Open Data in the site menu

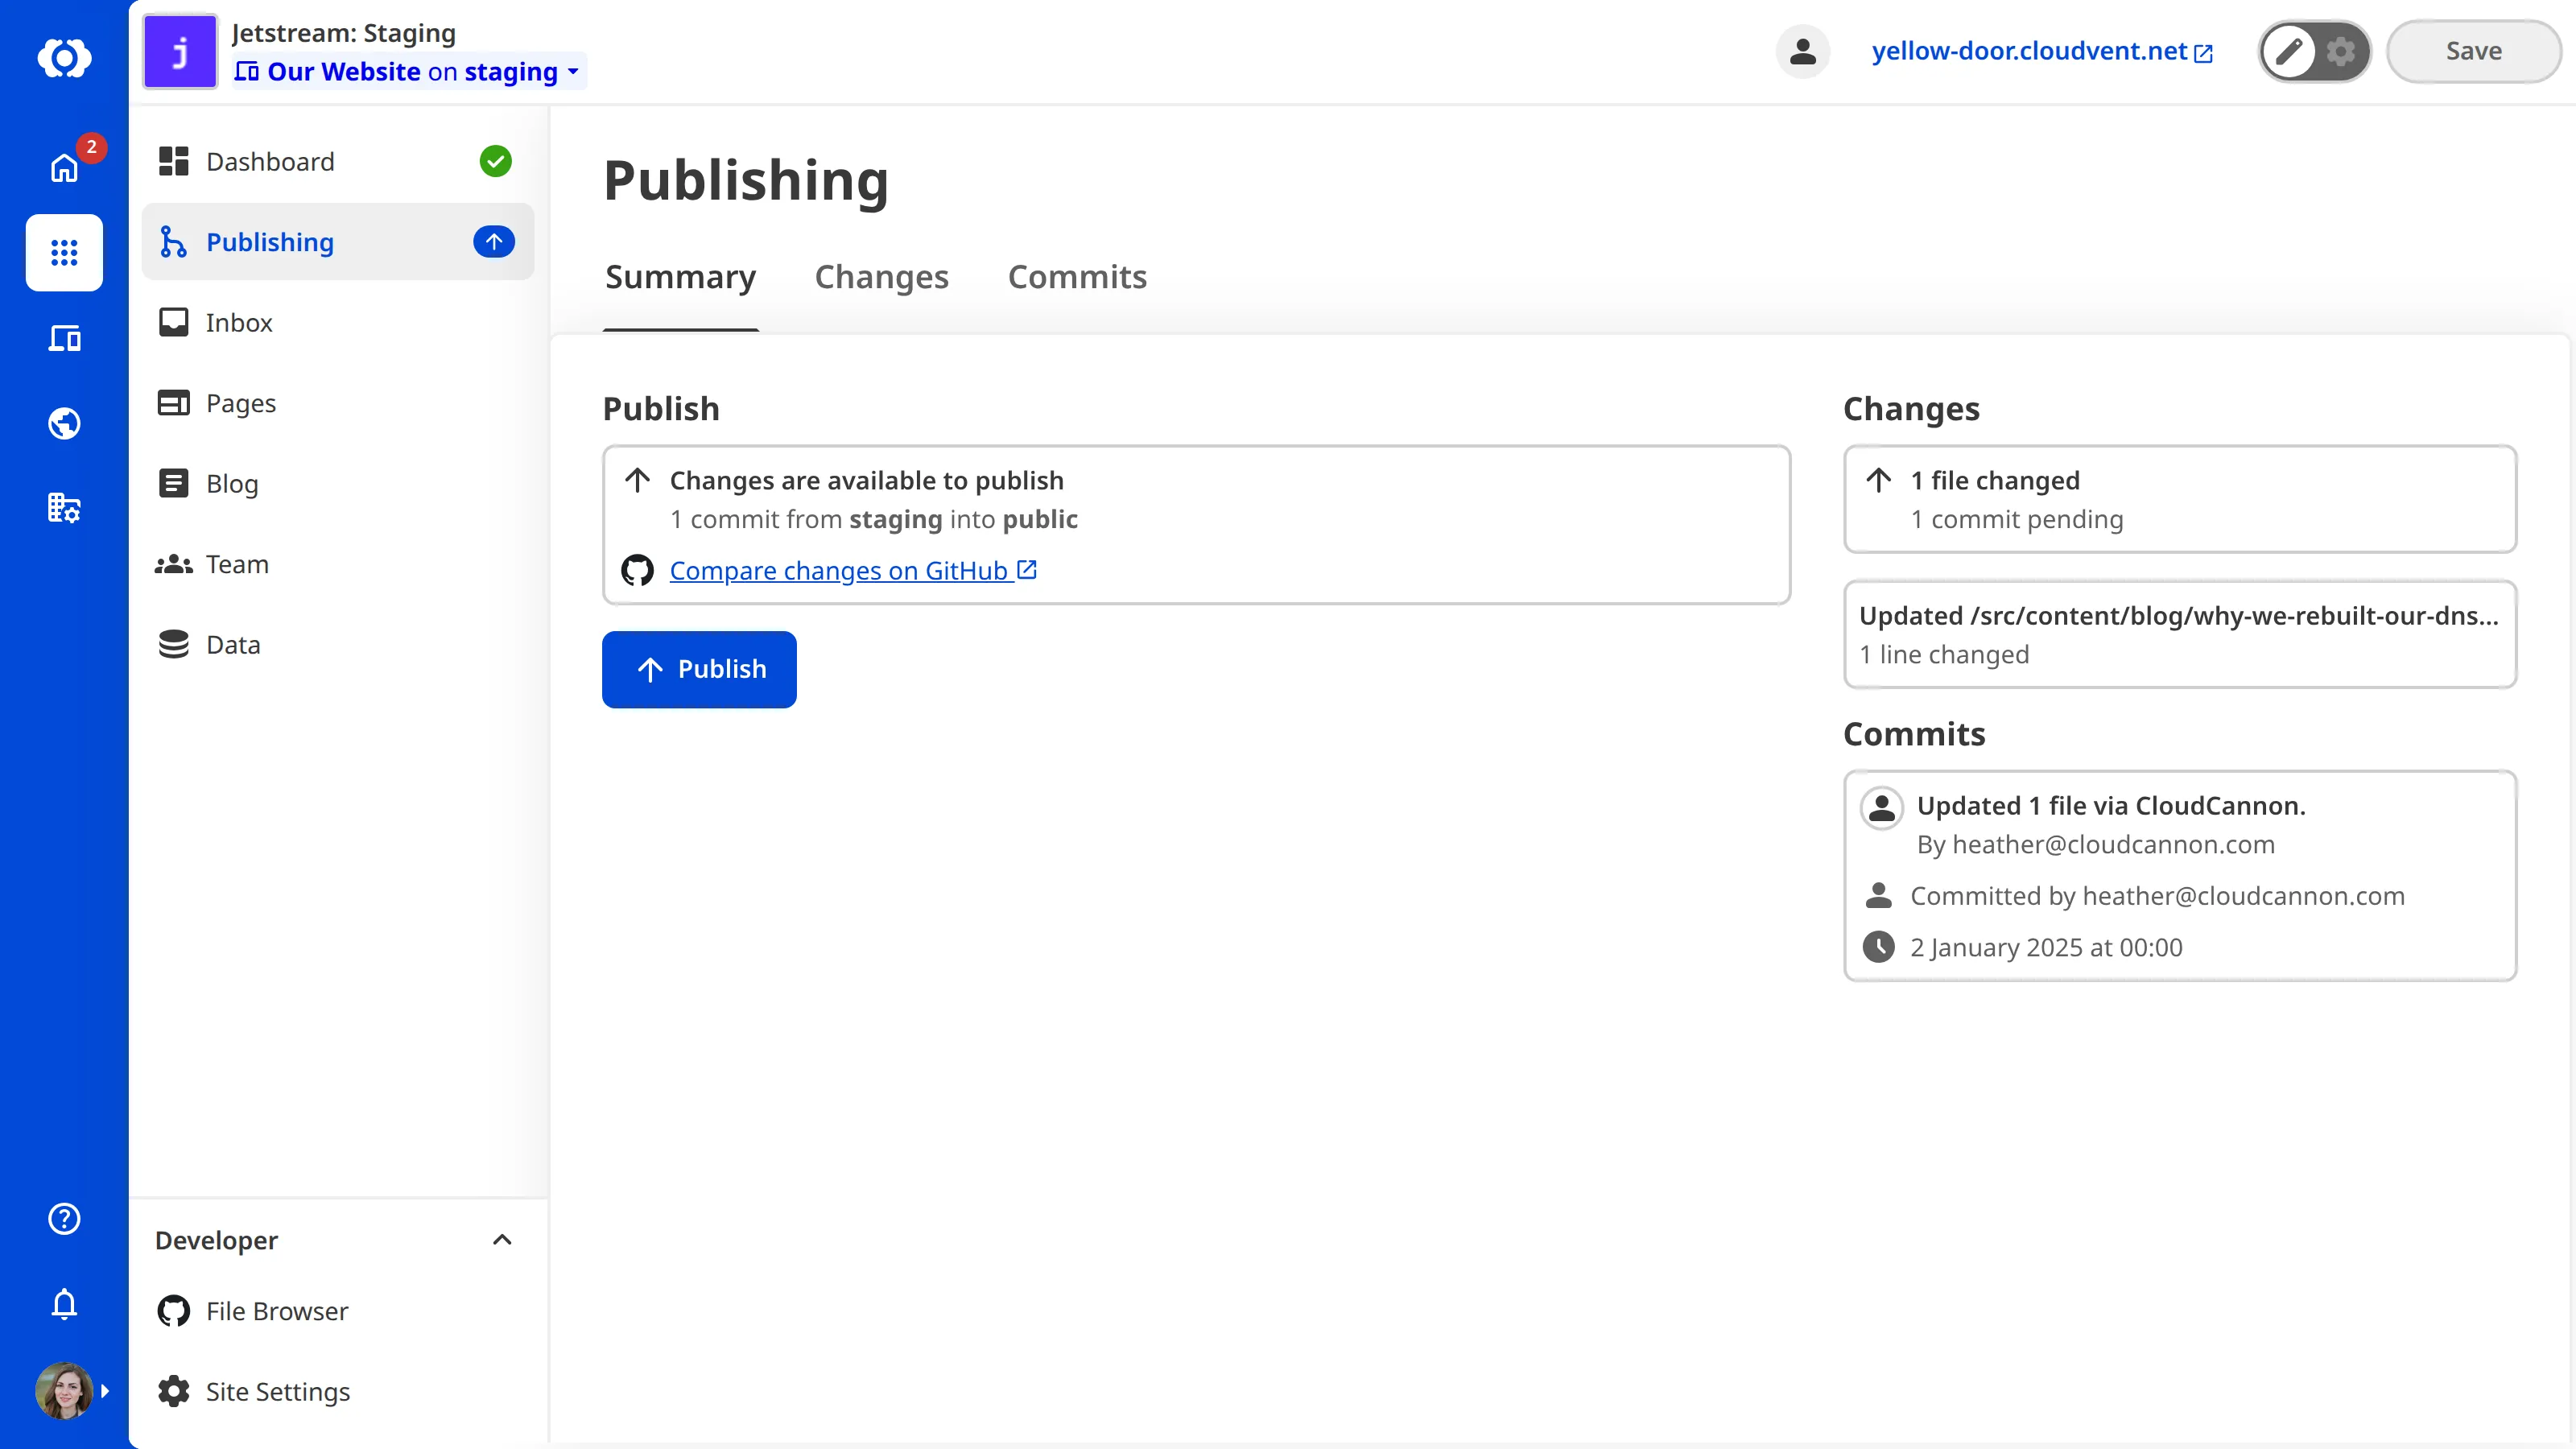click(338, 645)
